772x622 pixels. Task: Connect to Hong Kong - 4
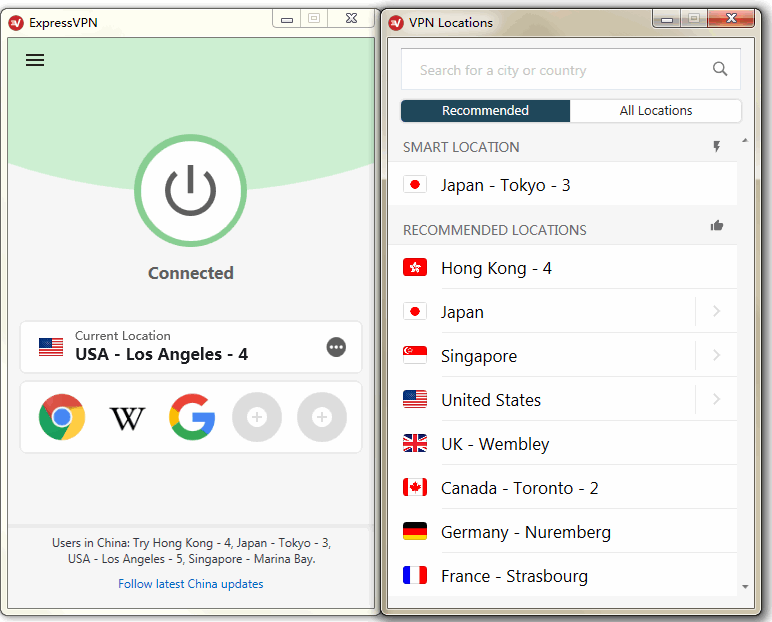(563, 268)
